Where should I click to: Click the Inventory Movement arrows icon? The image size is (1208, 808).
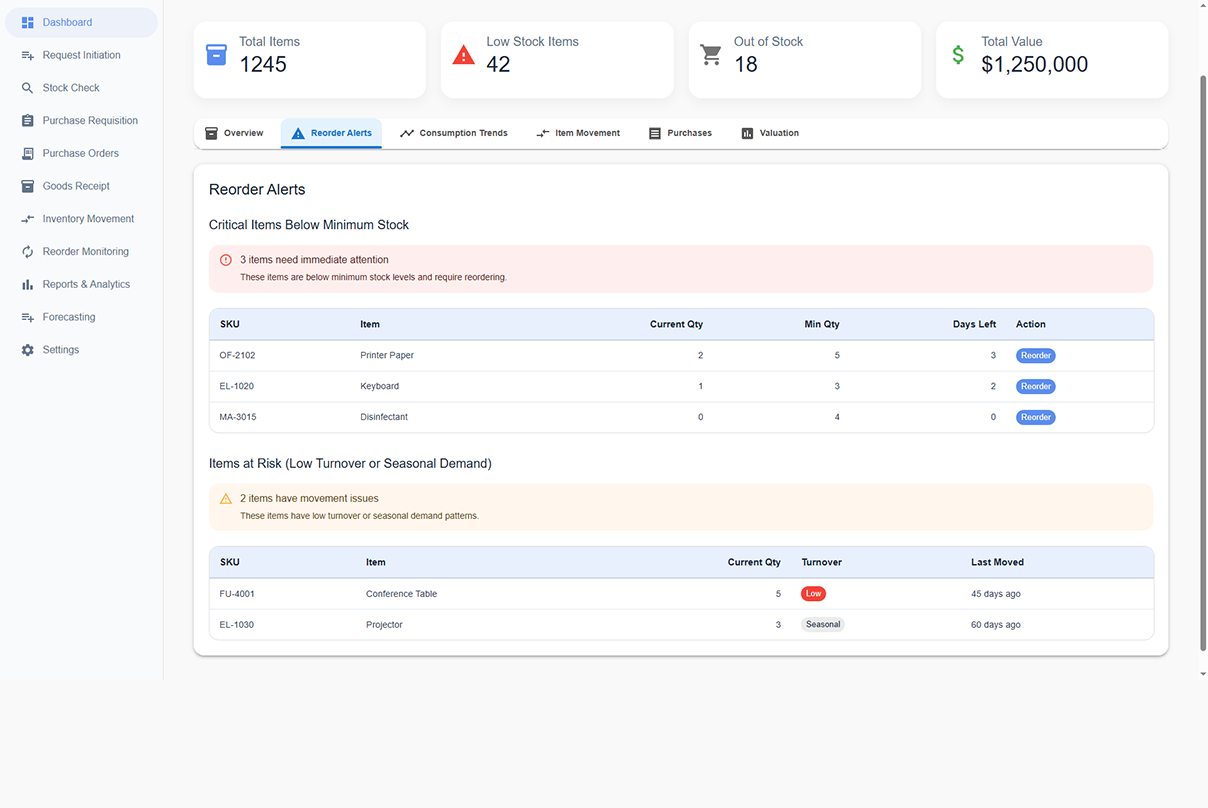pos(28,219)
